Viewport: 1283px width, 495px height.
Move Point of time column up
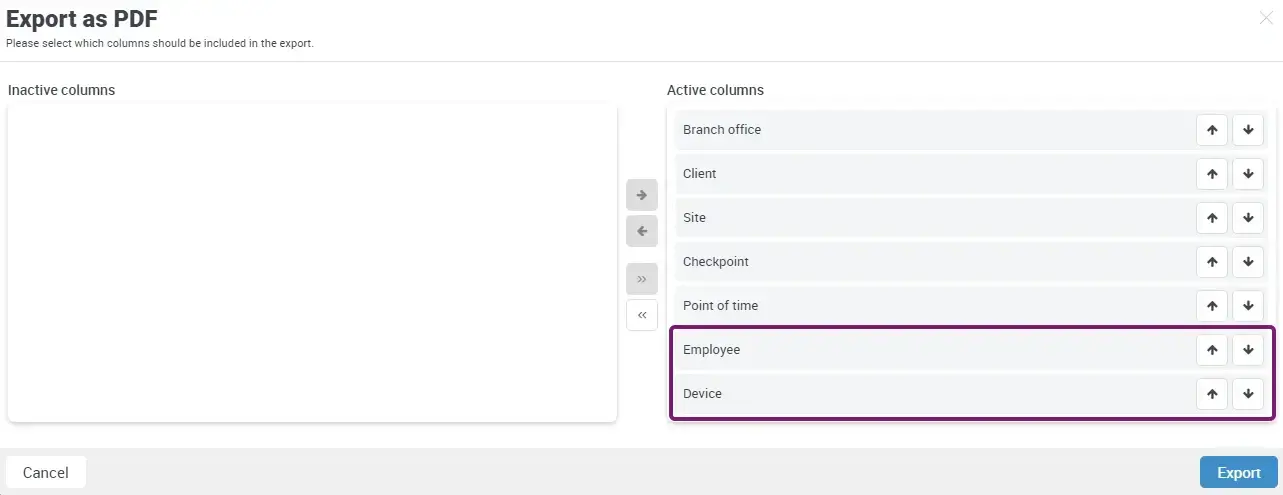pyautogui.click(x=1212, y=306)
